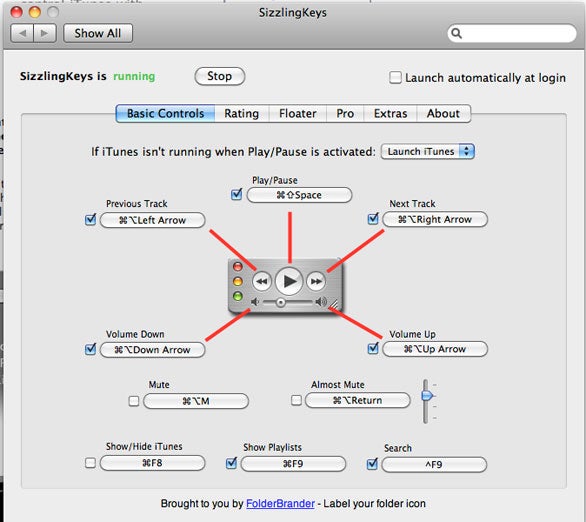The image size is (586, 522).
Task: Open the Launch iTunes dropdown
Action: coord(428,151)
